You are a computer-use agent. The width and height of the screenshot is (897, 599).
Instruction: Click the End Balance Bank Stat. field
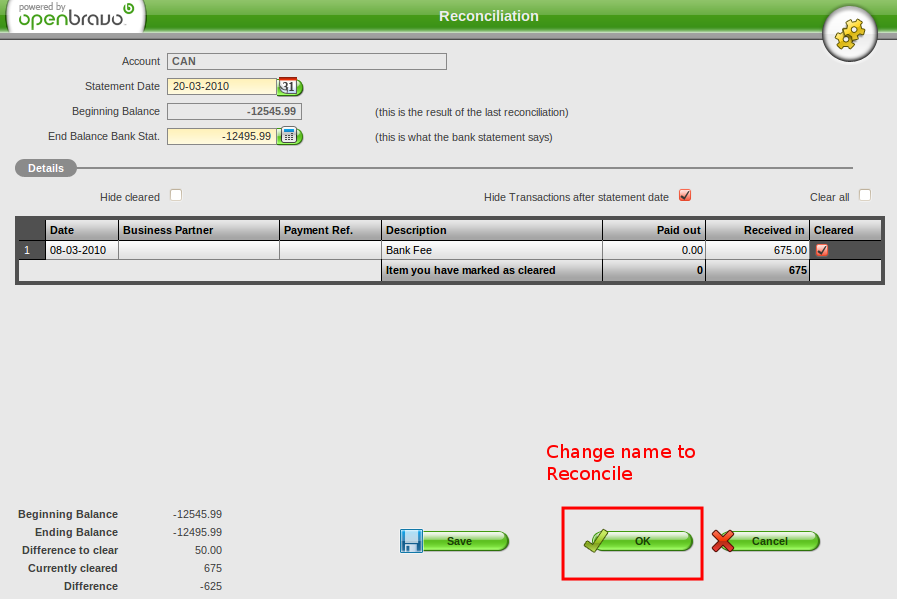[221, 136]
